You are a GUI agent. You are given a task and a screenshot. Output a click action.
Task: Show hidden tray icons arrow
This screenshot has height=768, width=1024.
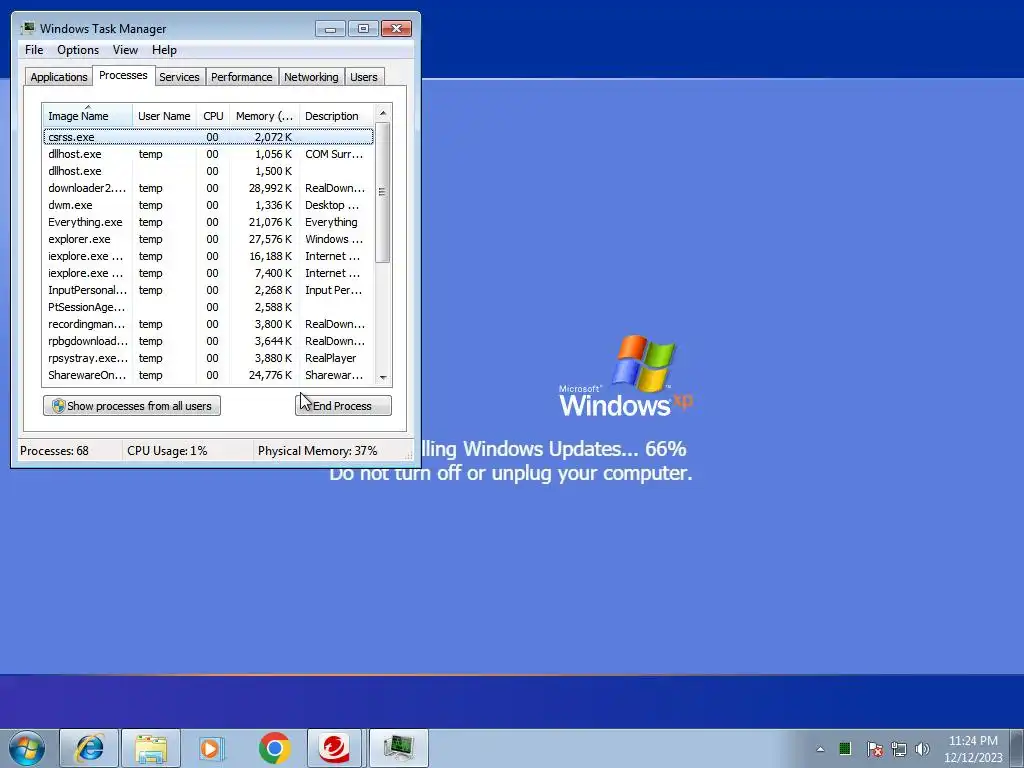820,749
